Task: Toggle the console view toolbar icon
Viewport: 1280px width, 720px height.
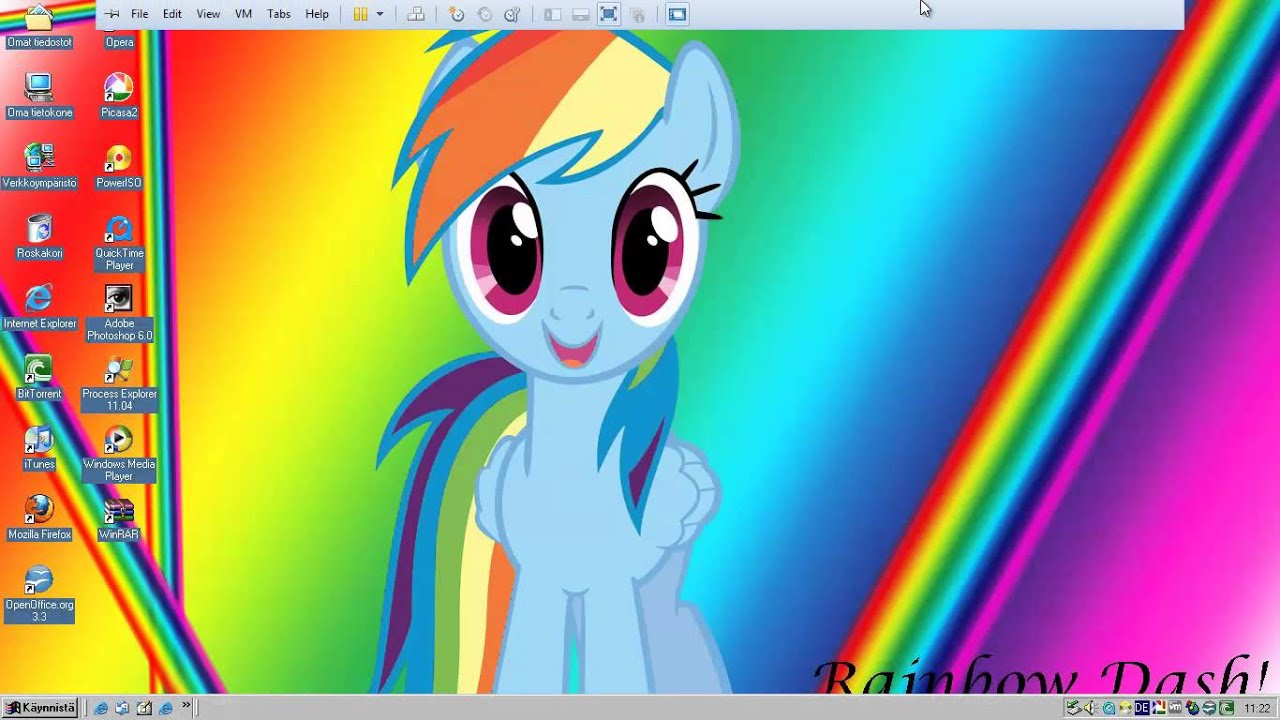Action: point(677,14)
